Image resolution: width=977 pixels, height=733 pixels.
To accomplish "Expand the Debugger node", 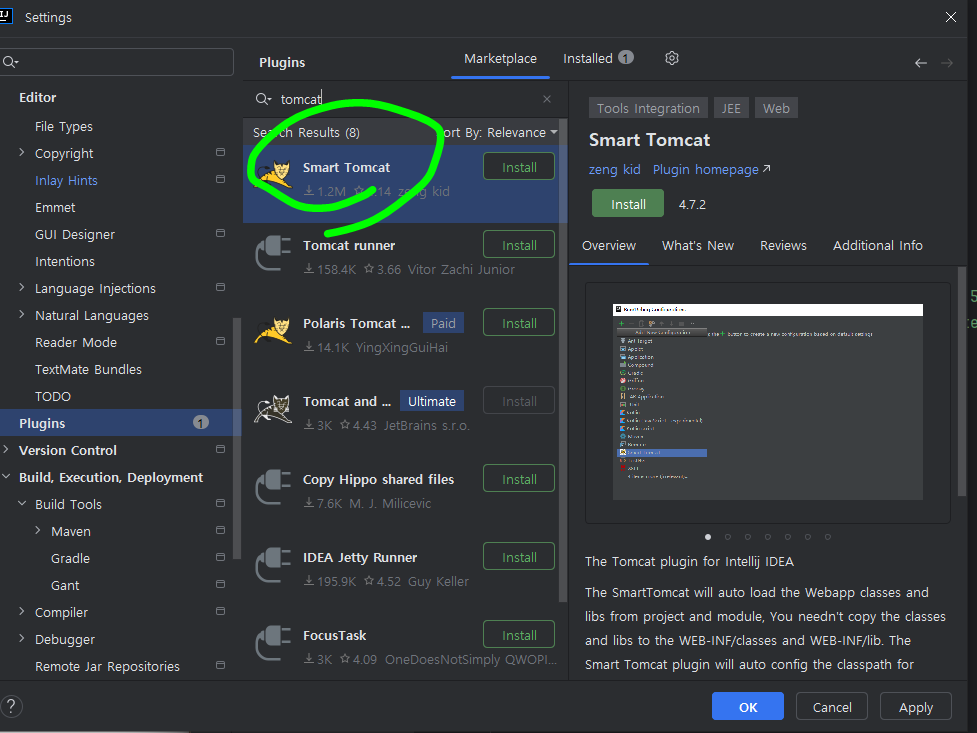I will click(22, 638).
